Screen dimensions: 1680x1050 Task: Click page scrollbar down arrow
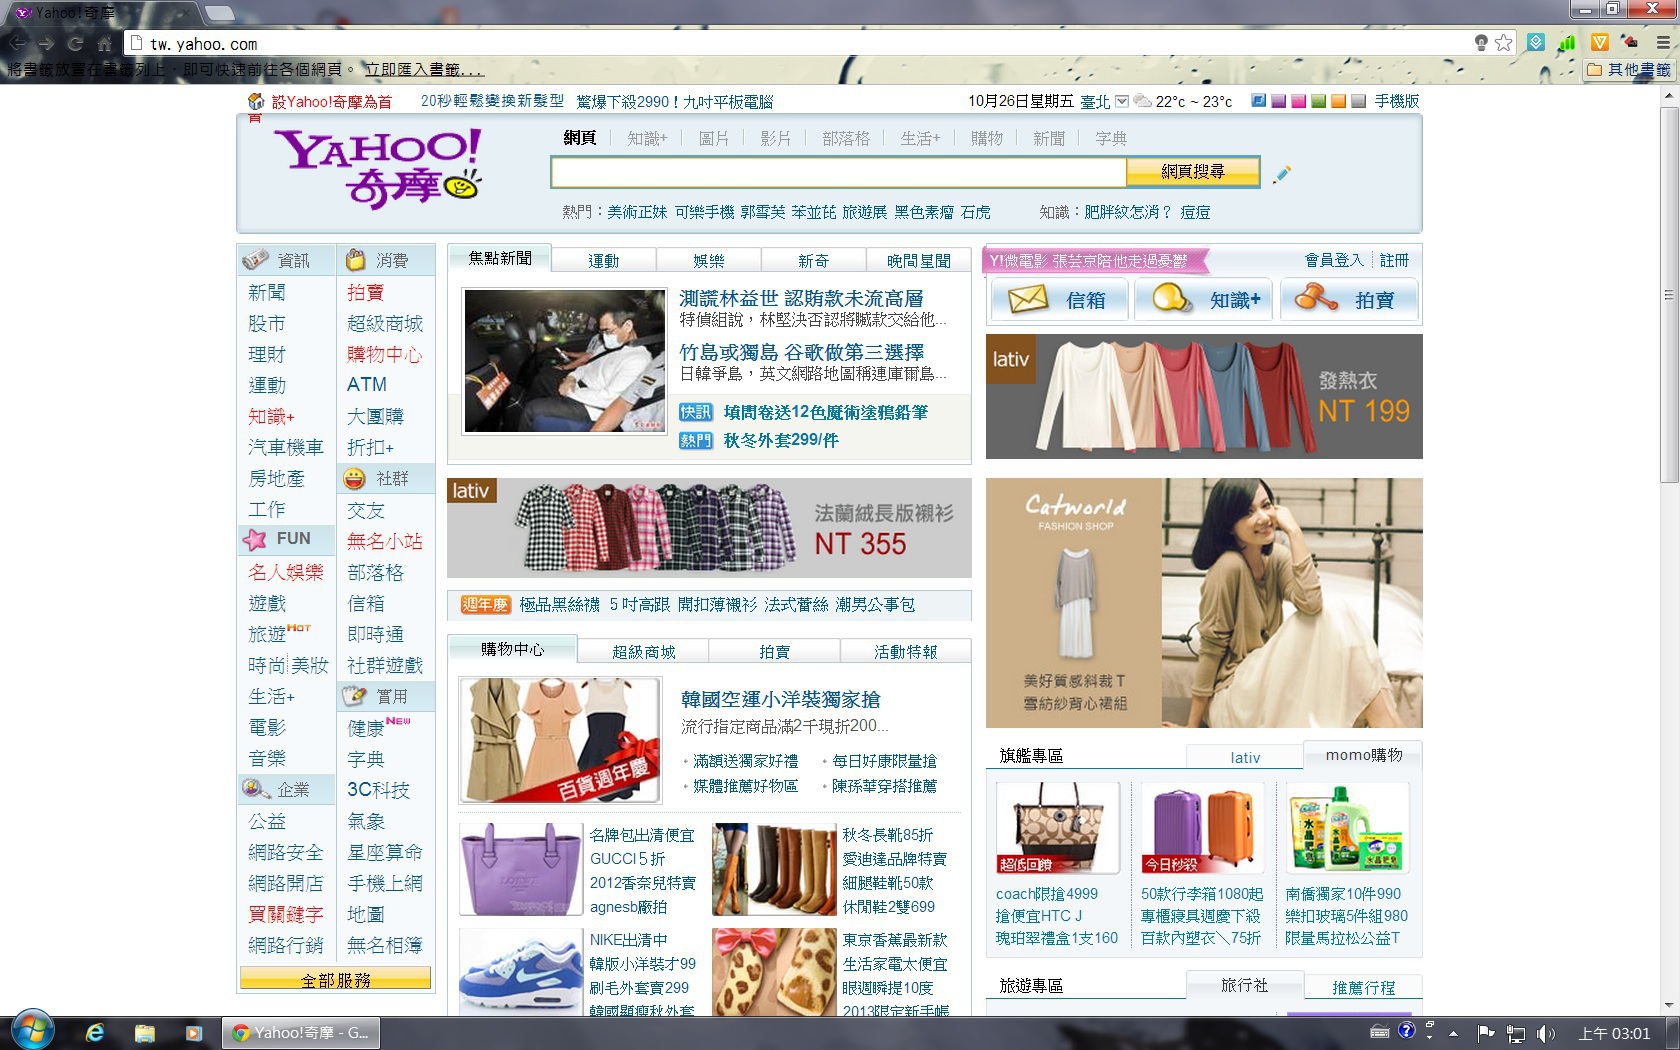coord(1668,1006)
